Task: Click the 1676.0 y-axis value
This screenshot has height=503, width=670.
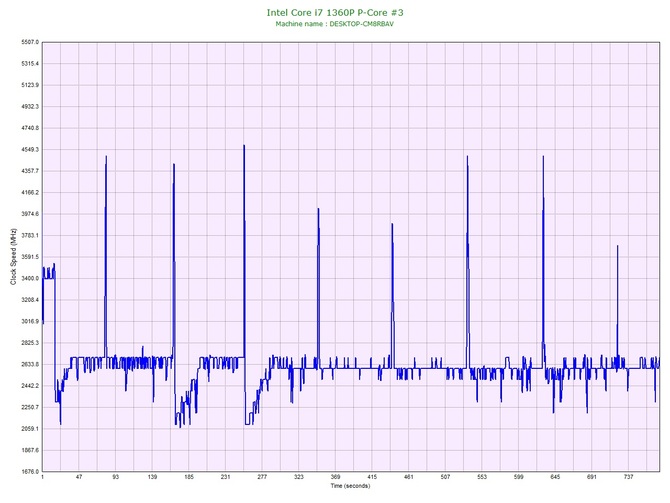Action: click(30, 471)
